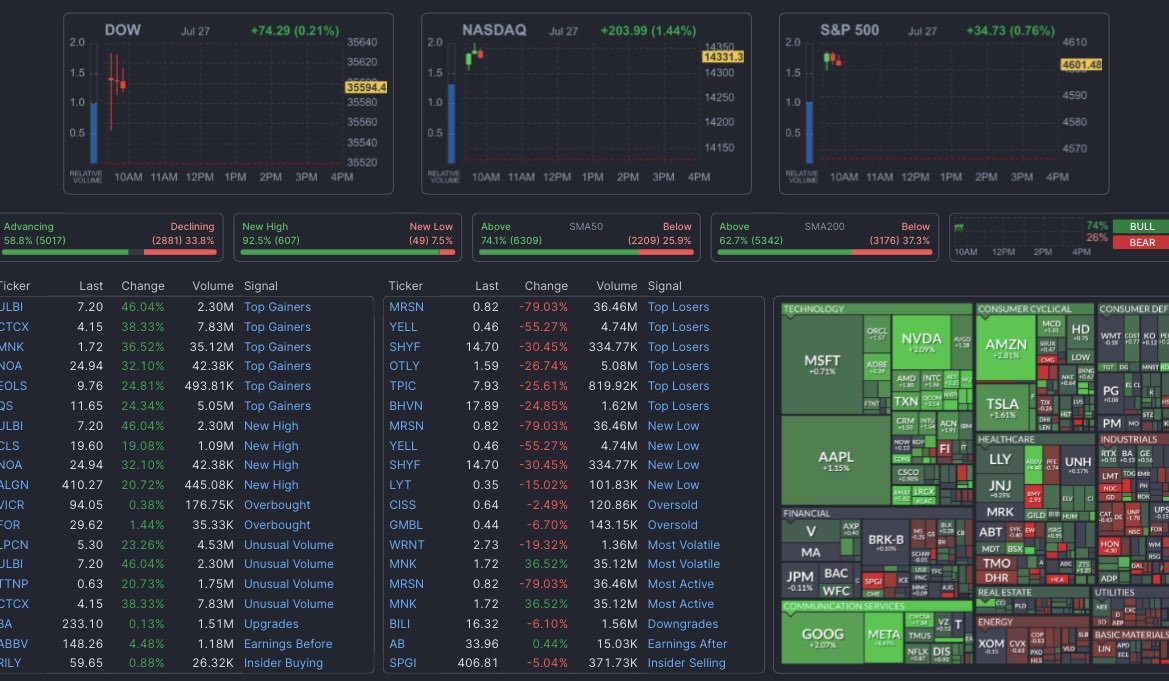Click the DOW change text +74.29 (0.21%)

tap(294, 31)
